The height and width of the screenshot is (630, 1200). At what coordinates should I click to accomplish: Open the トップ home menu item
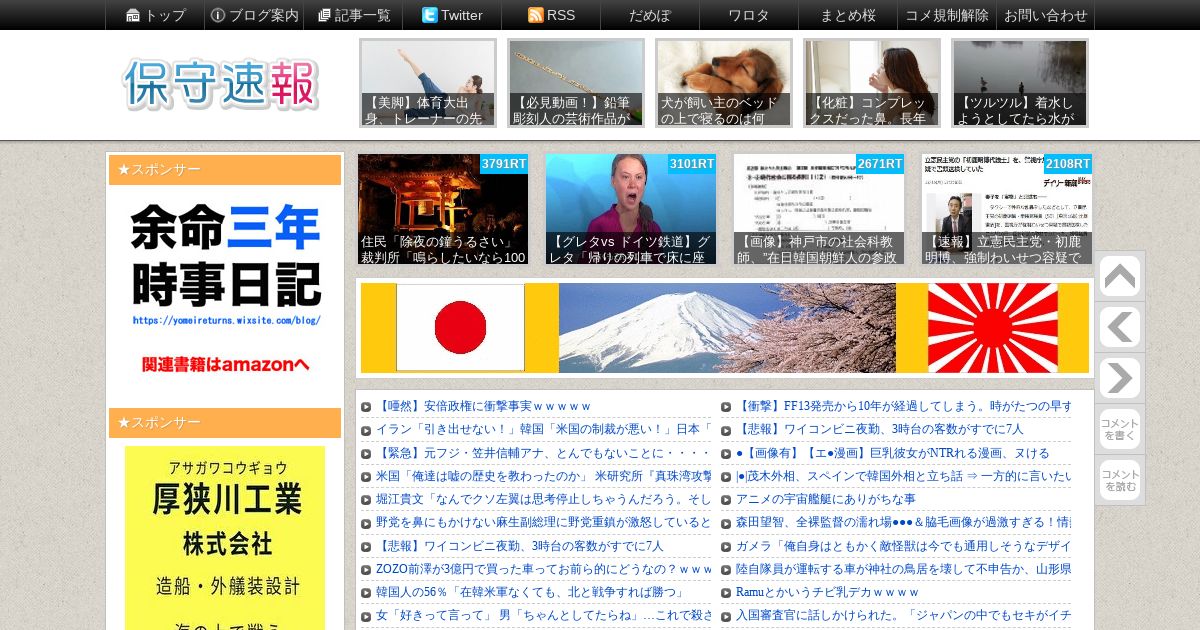(x=155, y=15)
